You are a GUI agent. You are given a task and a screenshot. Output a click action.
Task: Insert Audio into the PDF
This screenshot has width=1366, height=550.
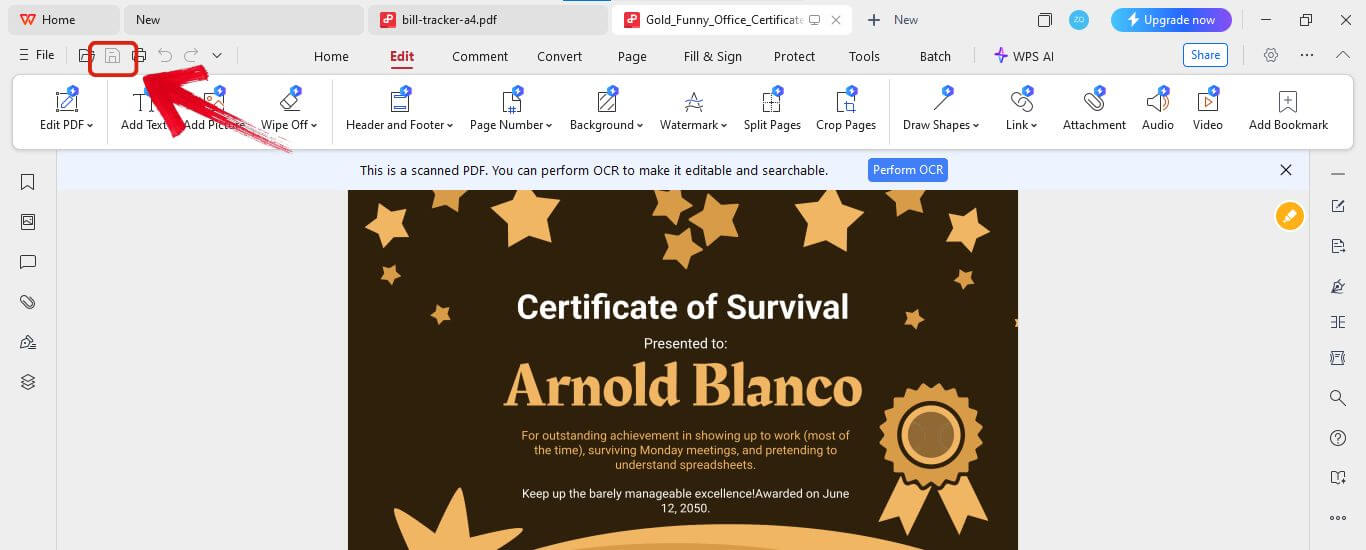pyautogui.click(x=1158, y=110)
